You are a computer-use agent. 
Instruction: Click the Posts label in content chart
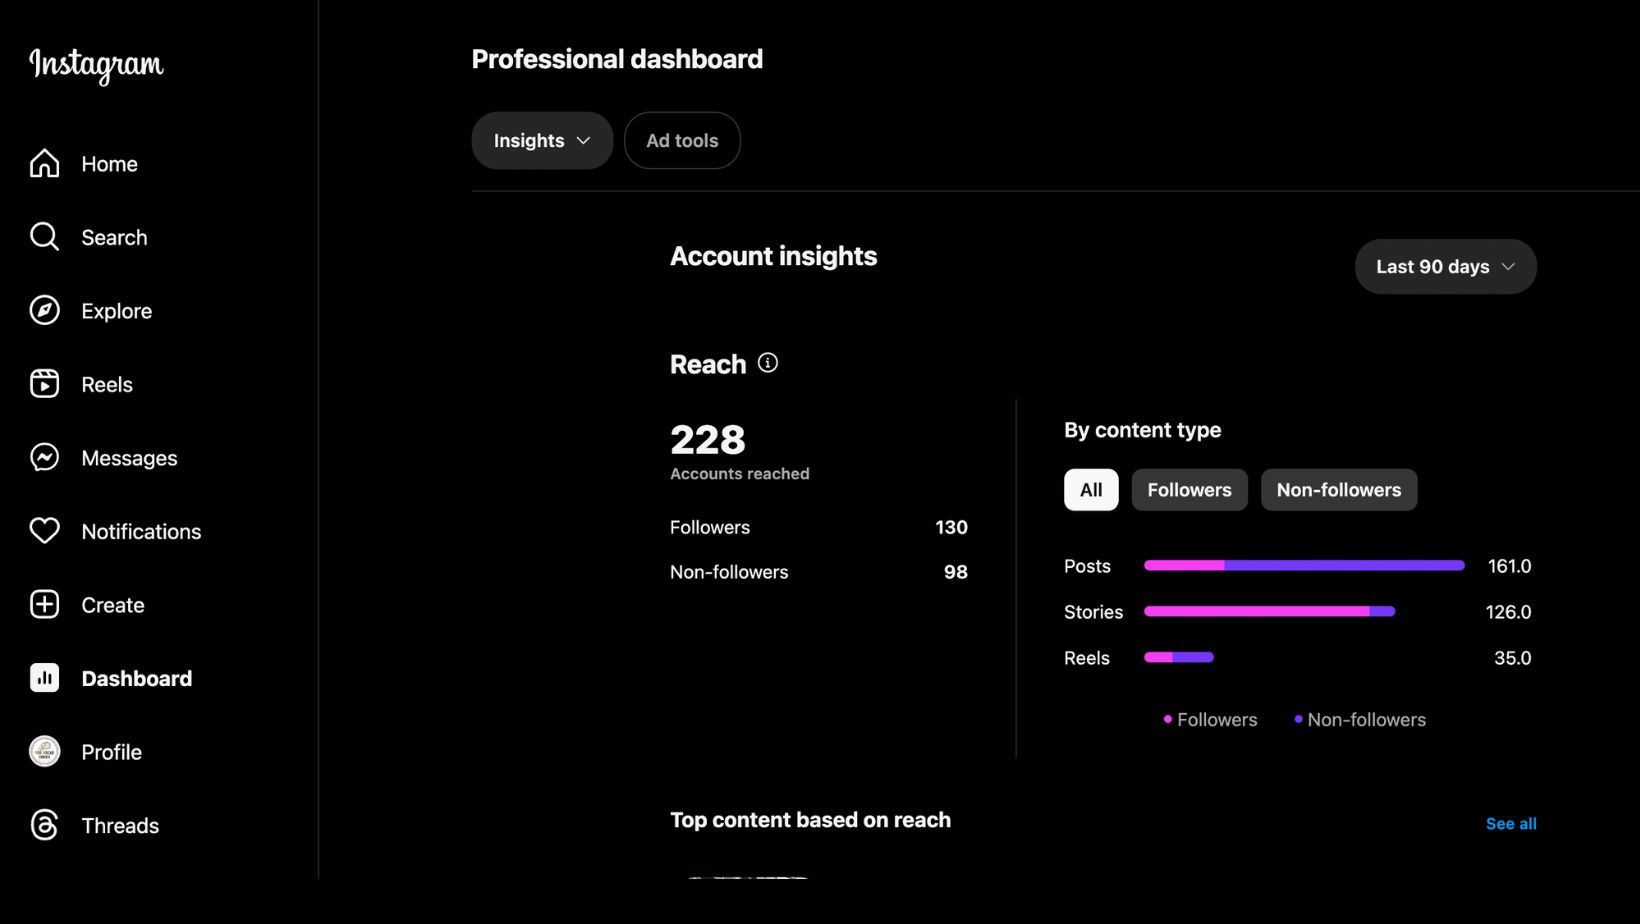[x=1088, y=567]
